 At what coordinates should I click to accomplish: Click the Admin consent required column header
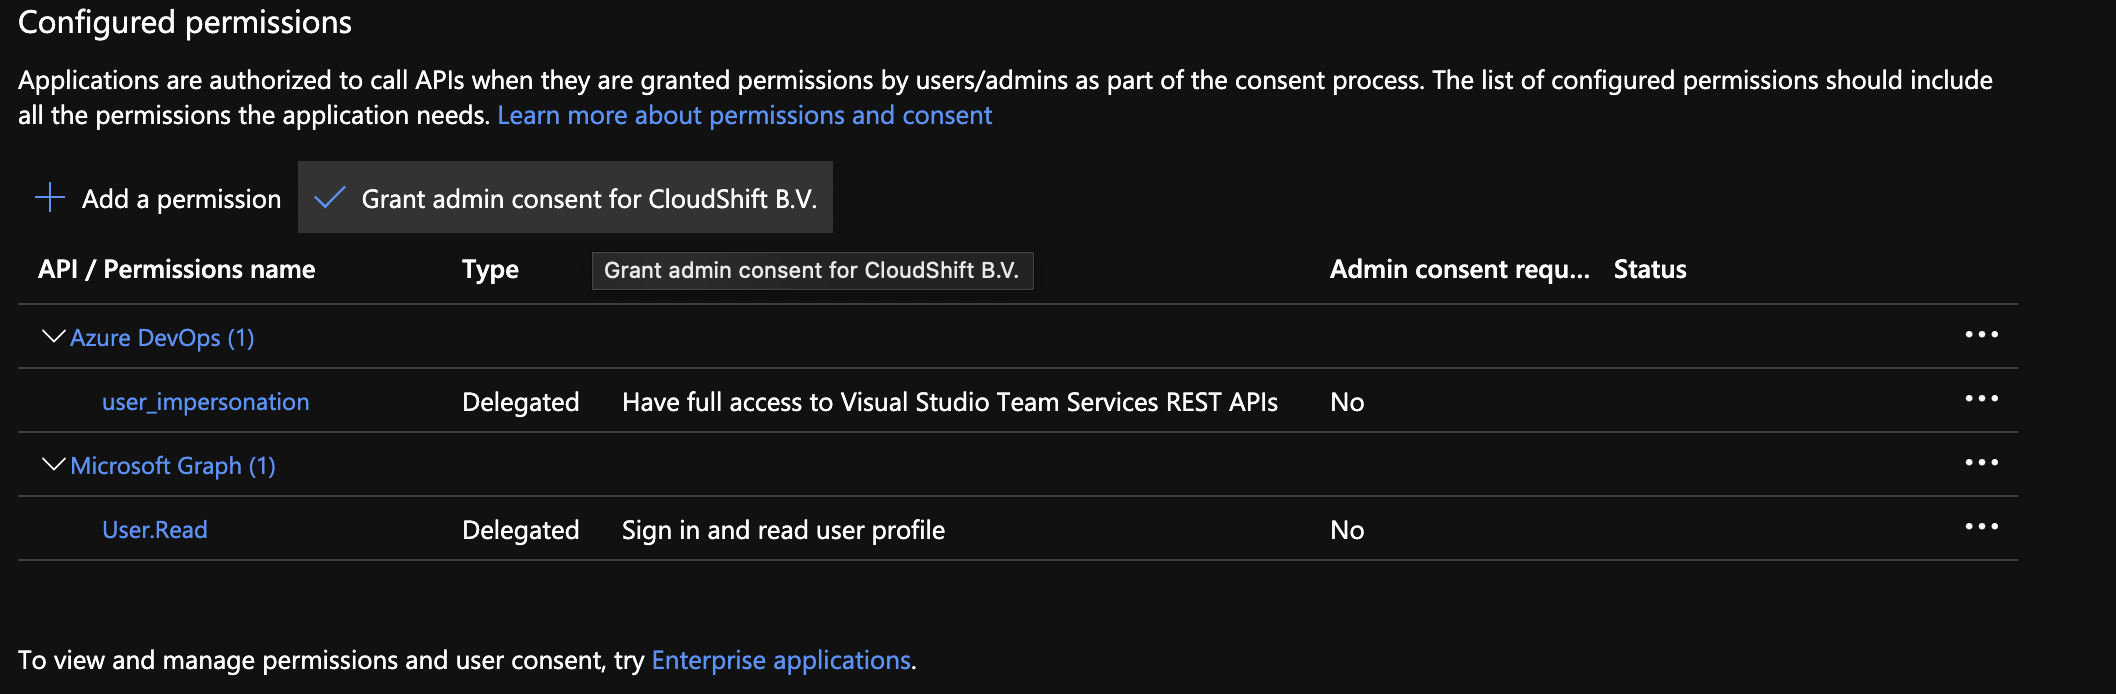(x=1458, y=270)
